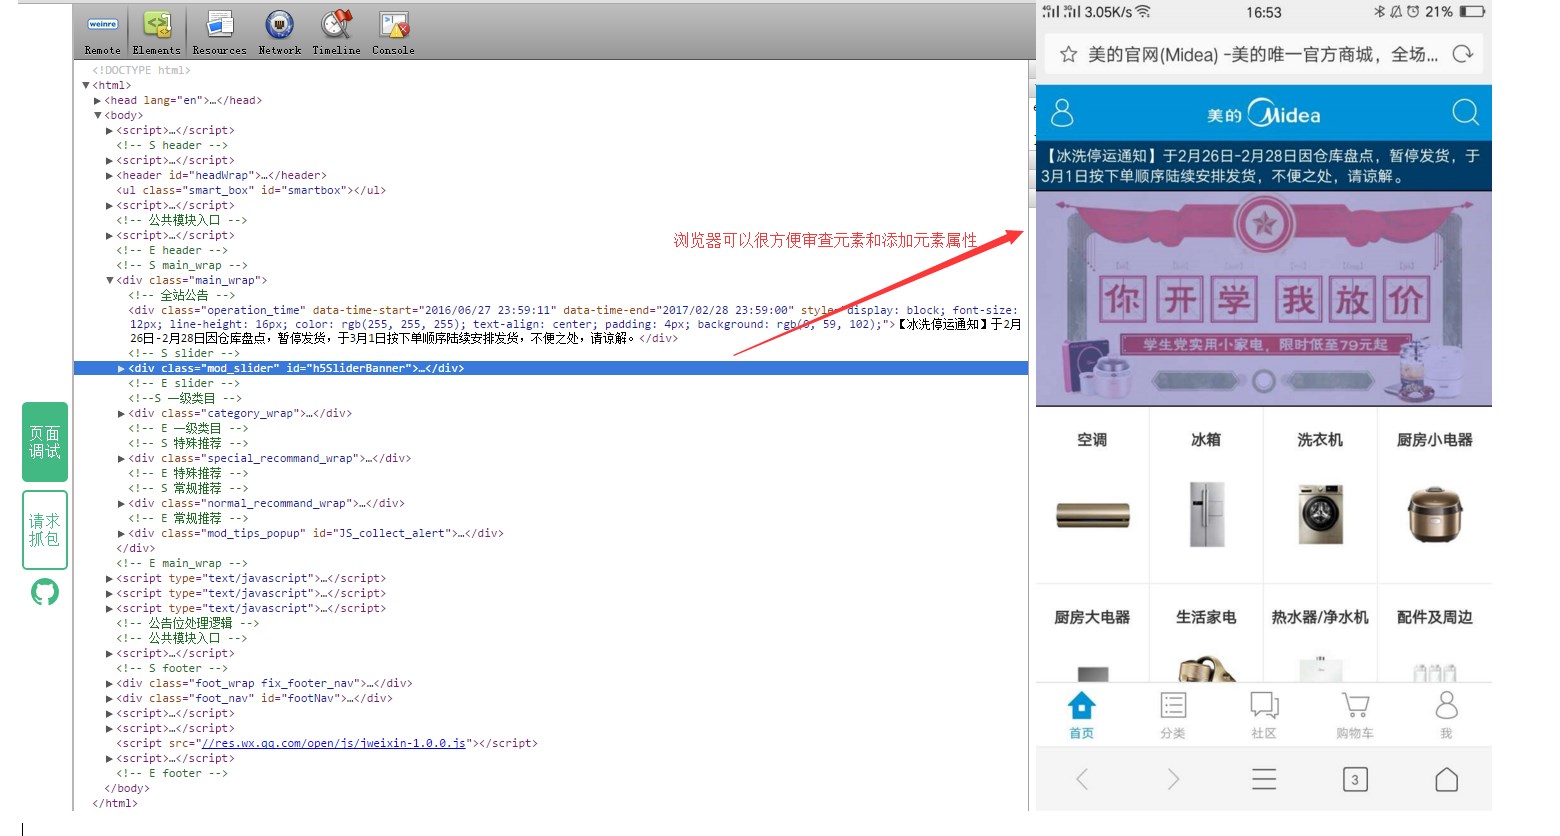Click the 请求抓包 button
The height and width of the screenshot is (836, 1560).
45,530
